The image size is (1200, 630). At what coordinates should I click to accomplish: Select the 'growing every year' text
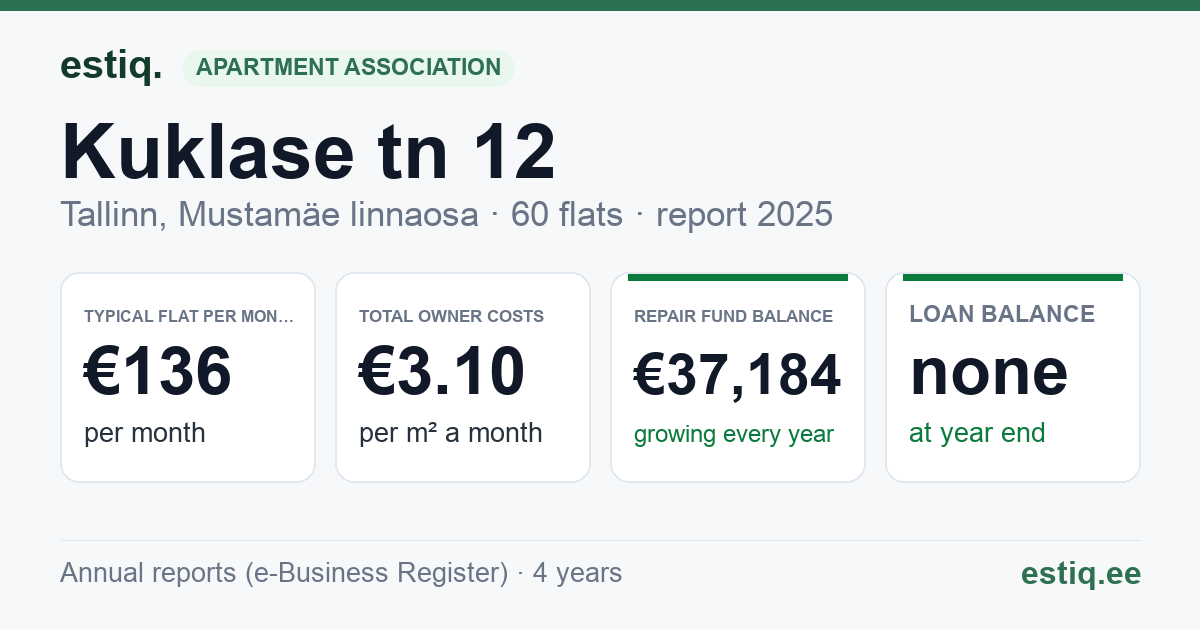(734, 435)
